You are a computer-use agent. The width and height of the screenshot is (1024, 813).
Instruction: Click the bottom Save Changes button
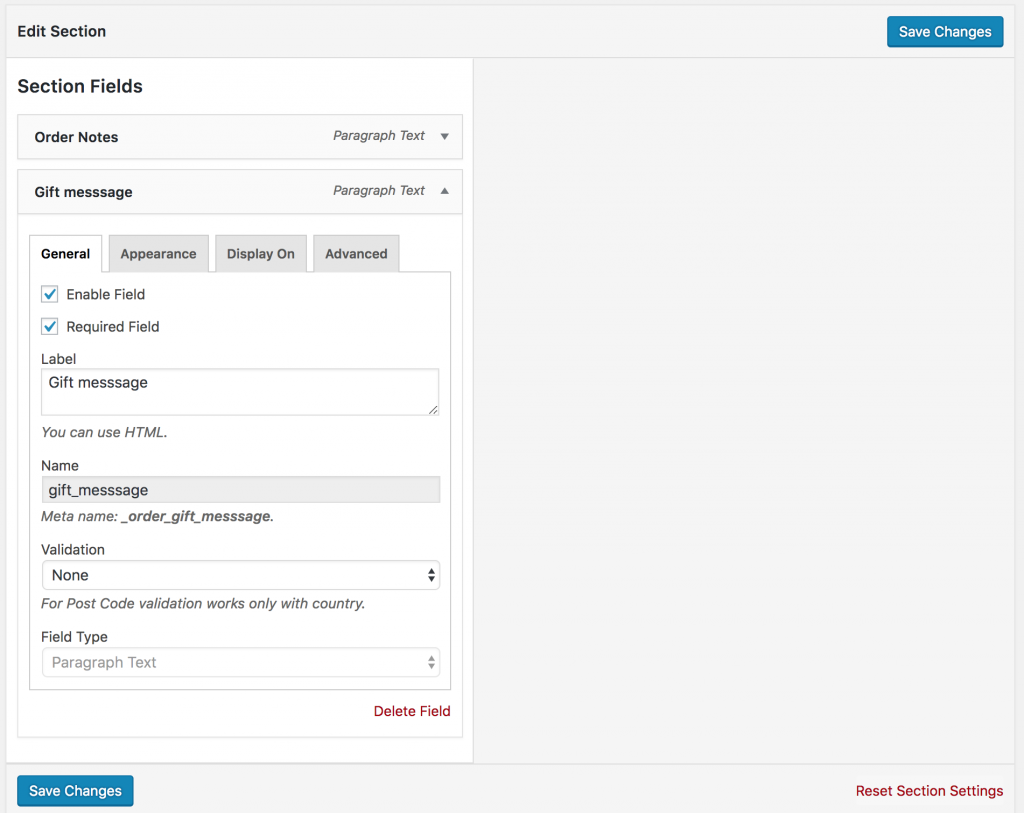[x=75, y=791]
